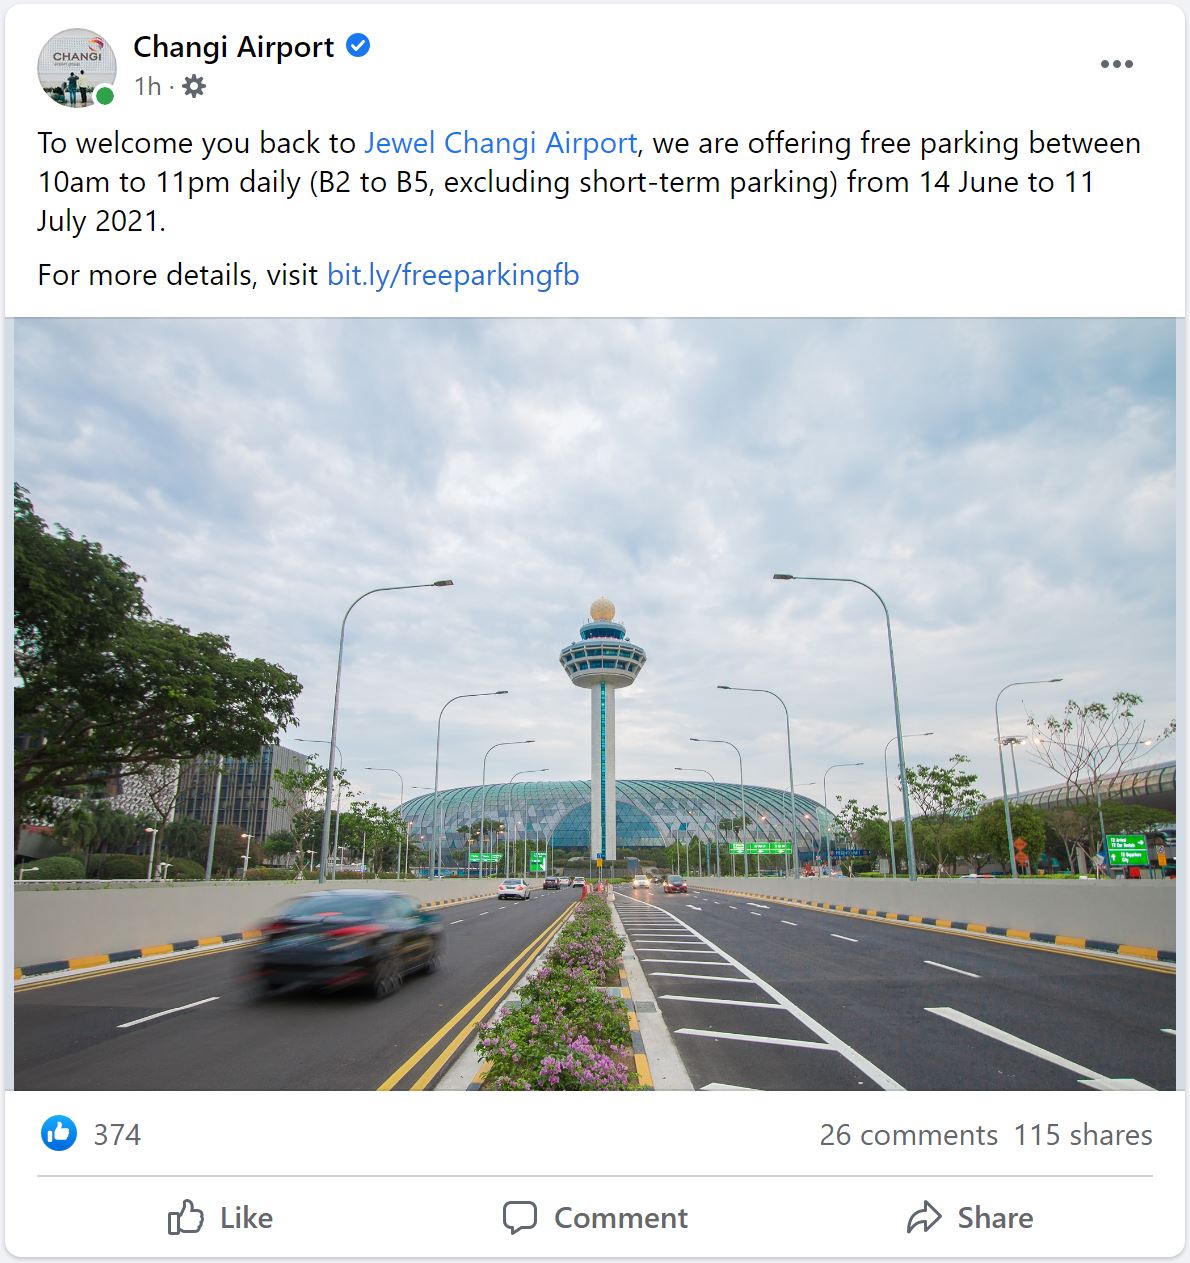
Task: Click the blue thumbs-up reaction icon
Action: [x=59, y=1134]
